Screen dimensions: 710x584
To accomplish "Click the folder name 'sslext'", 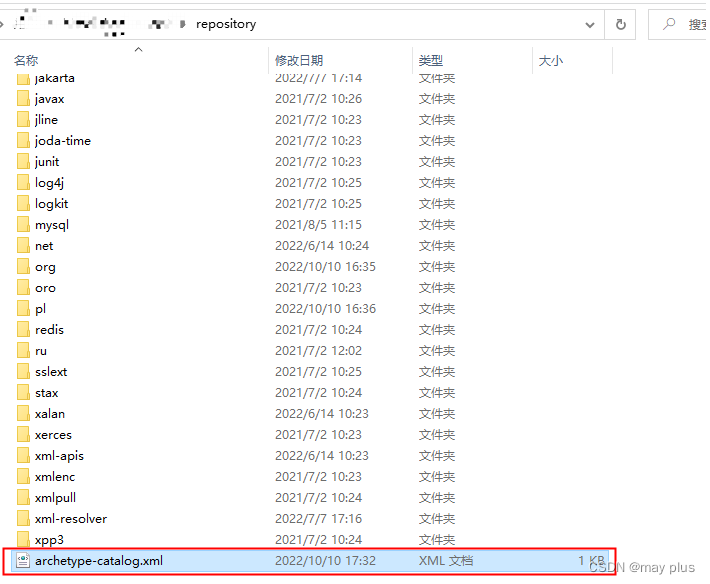I will (51, 372).
